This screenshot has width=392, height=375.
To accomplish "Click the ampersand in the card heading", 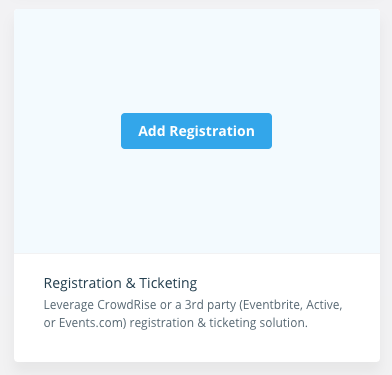I will 130,283.
